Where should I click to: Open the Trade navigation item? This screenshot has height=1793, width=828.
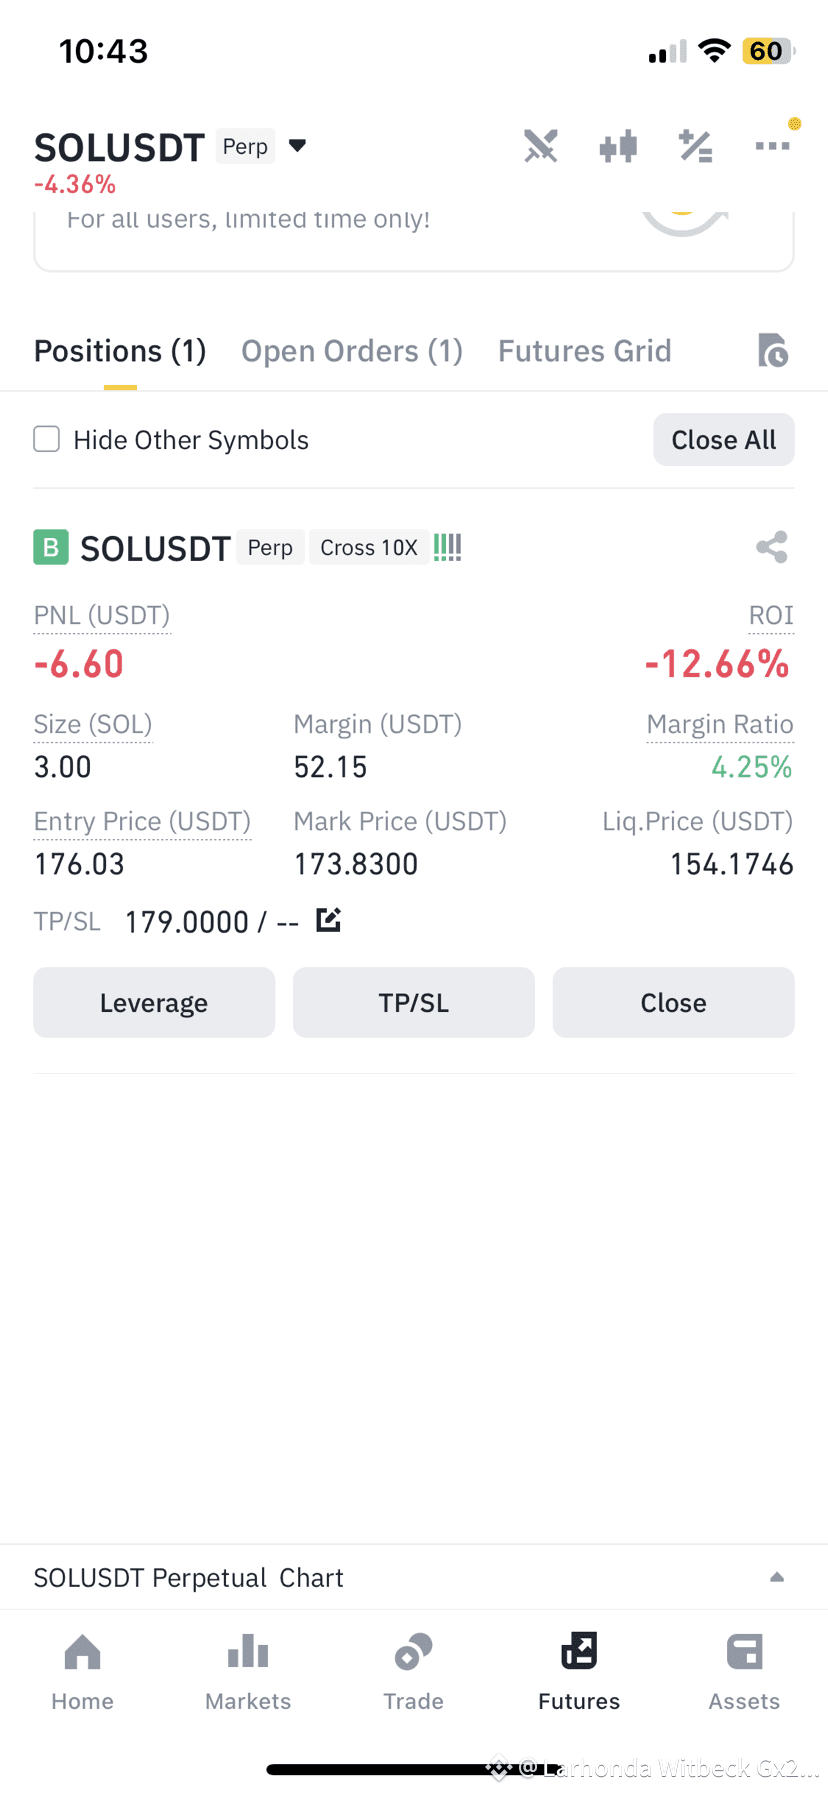[413, 1673]
